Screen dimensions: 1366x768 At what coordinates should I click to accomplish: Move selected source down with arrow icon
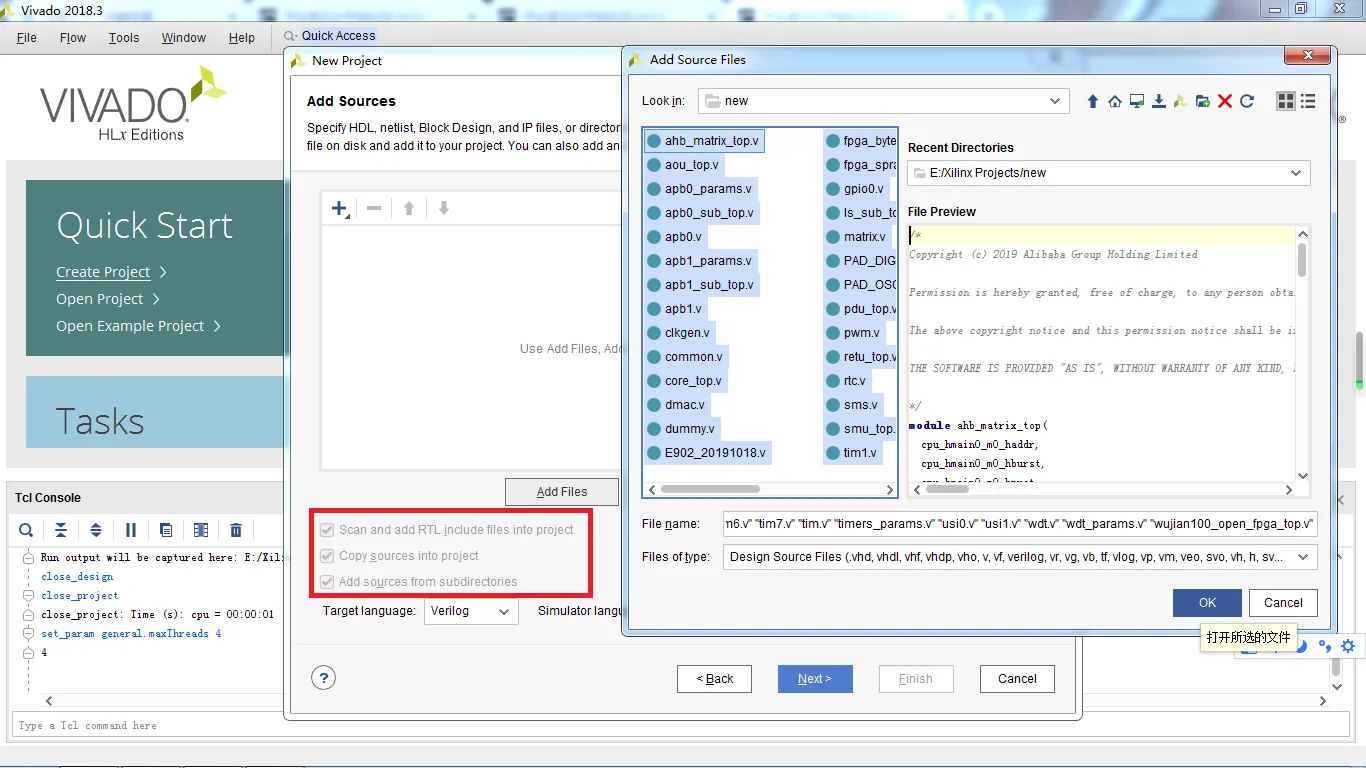(x=444, y=208)
